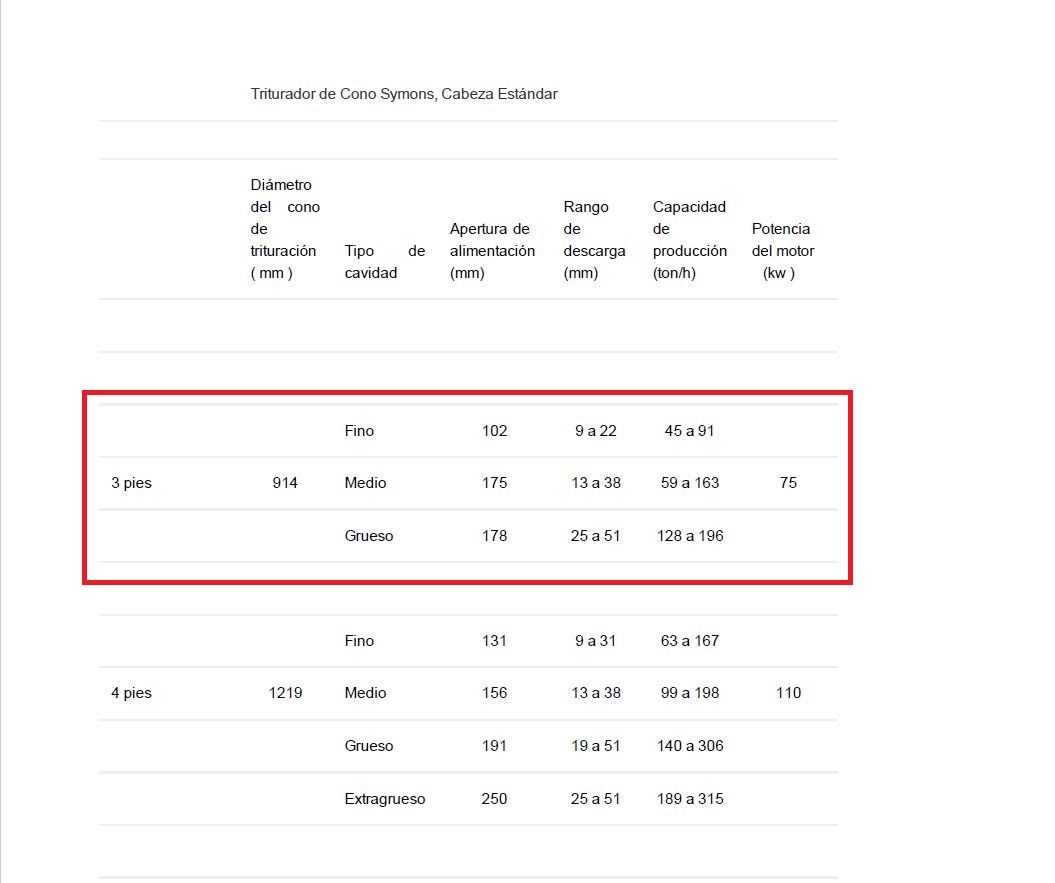
Task: Click the 75 kW motor power value
Action: click(x=788, y=483)
